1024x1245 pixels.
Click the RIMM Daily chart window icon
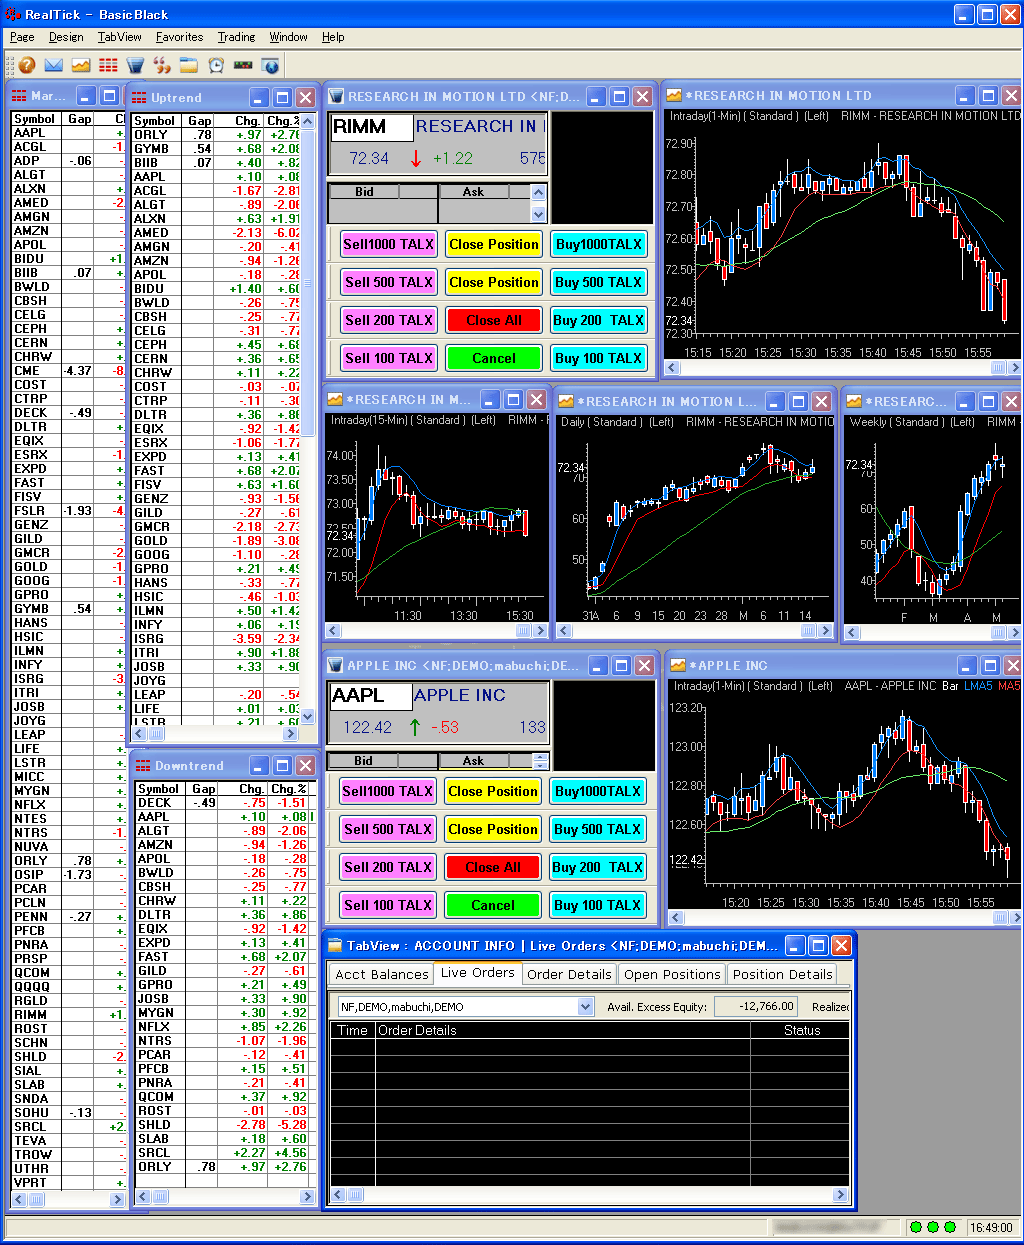(566, 401)
